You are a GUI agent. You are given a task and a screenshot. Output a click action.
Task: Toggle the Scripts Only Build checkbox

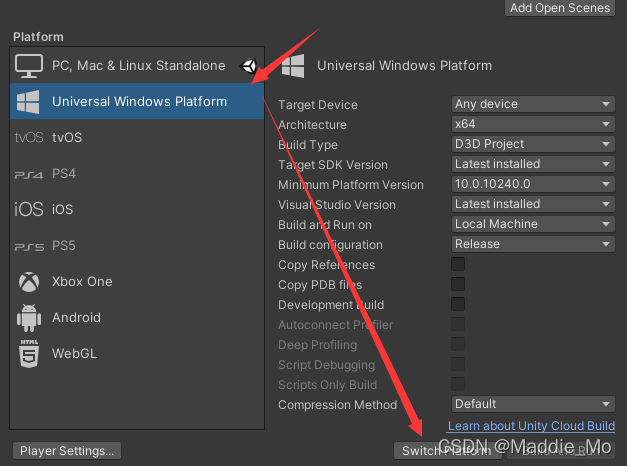point(458,384)
